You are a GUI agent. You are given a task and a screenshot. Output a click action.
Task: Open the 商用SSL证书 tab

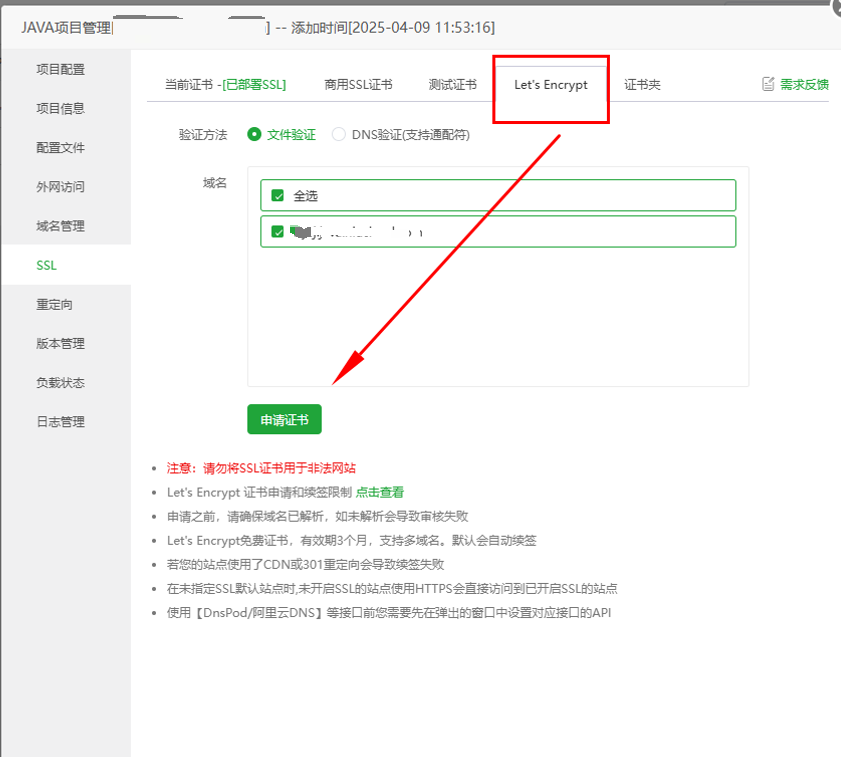point(358,85)
